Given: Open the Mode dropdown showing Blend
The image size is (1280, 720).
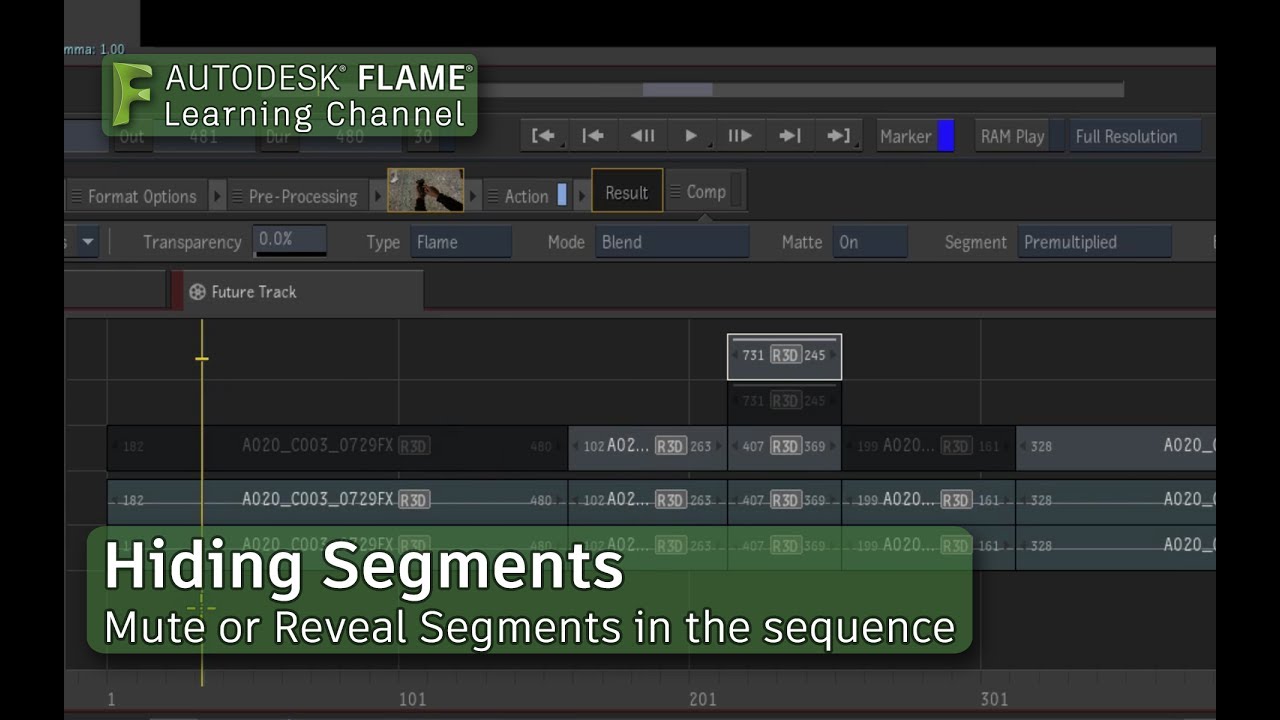Looking at the screenshot, I should [x=672, y=242].
